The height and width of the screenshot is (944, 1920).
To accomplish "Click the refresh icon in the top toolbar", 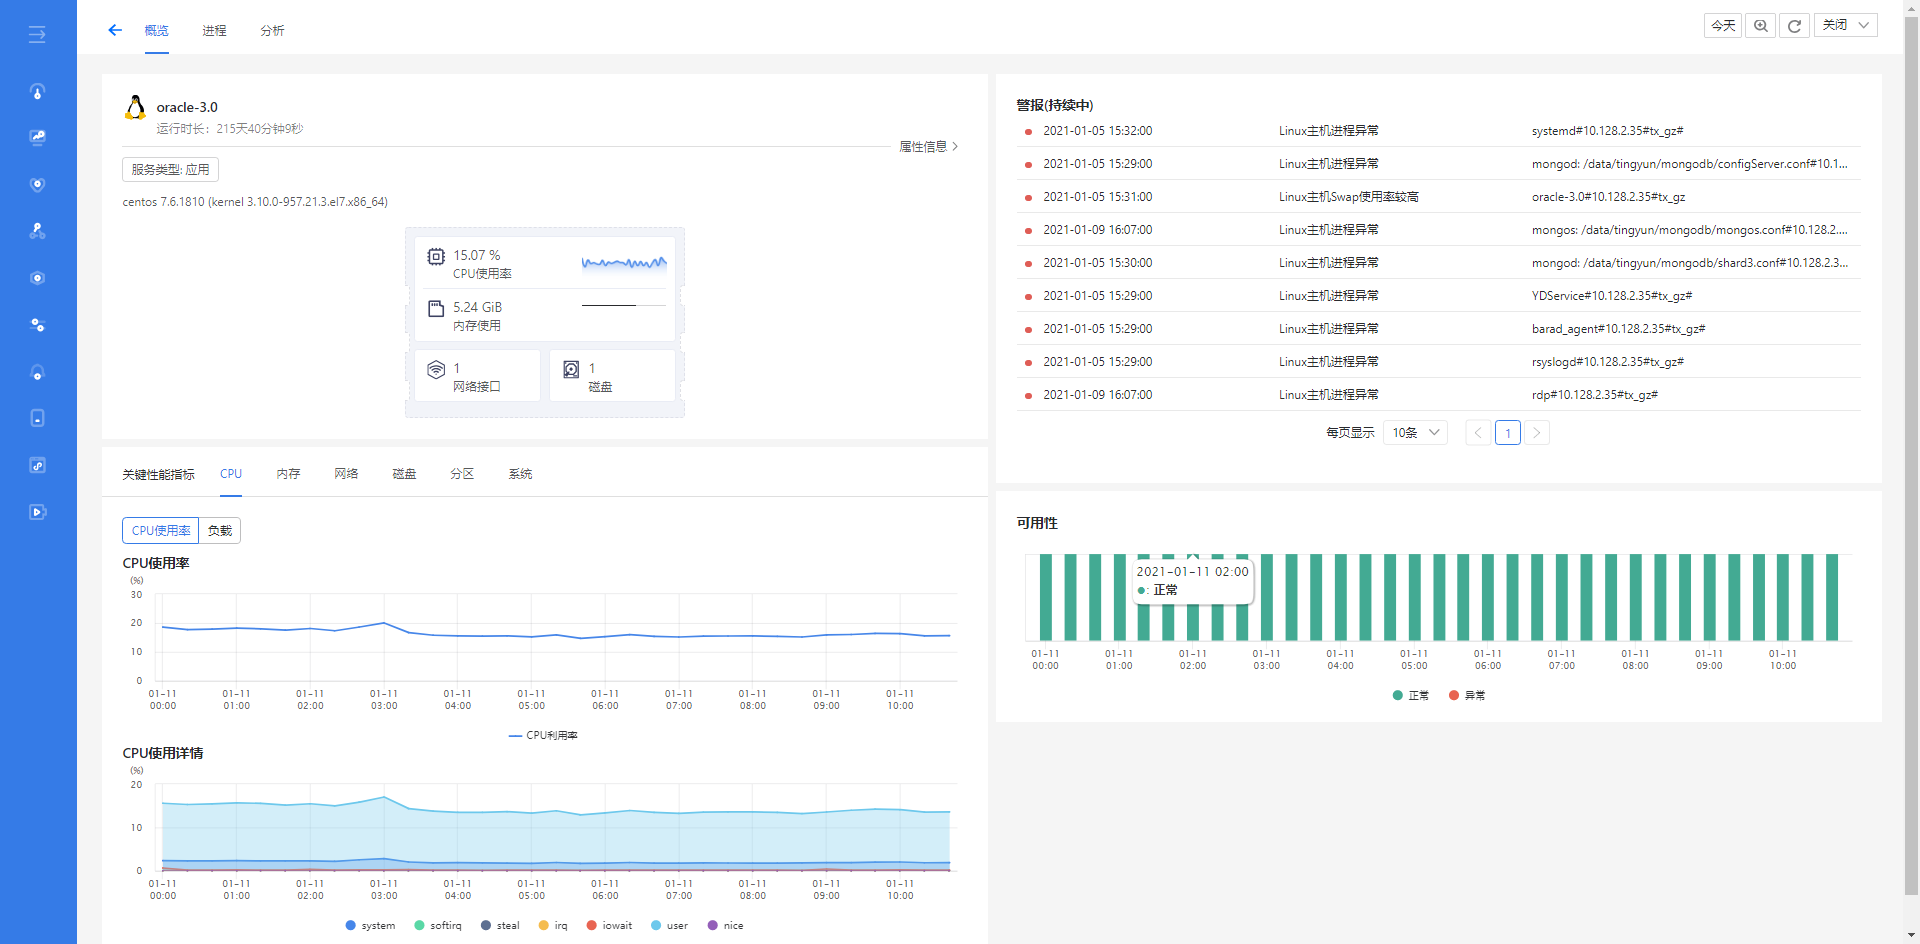I will pyautogui.click(x=1794, y=25).
